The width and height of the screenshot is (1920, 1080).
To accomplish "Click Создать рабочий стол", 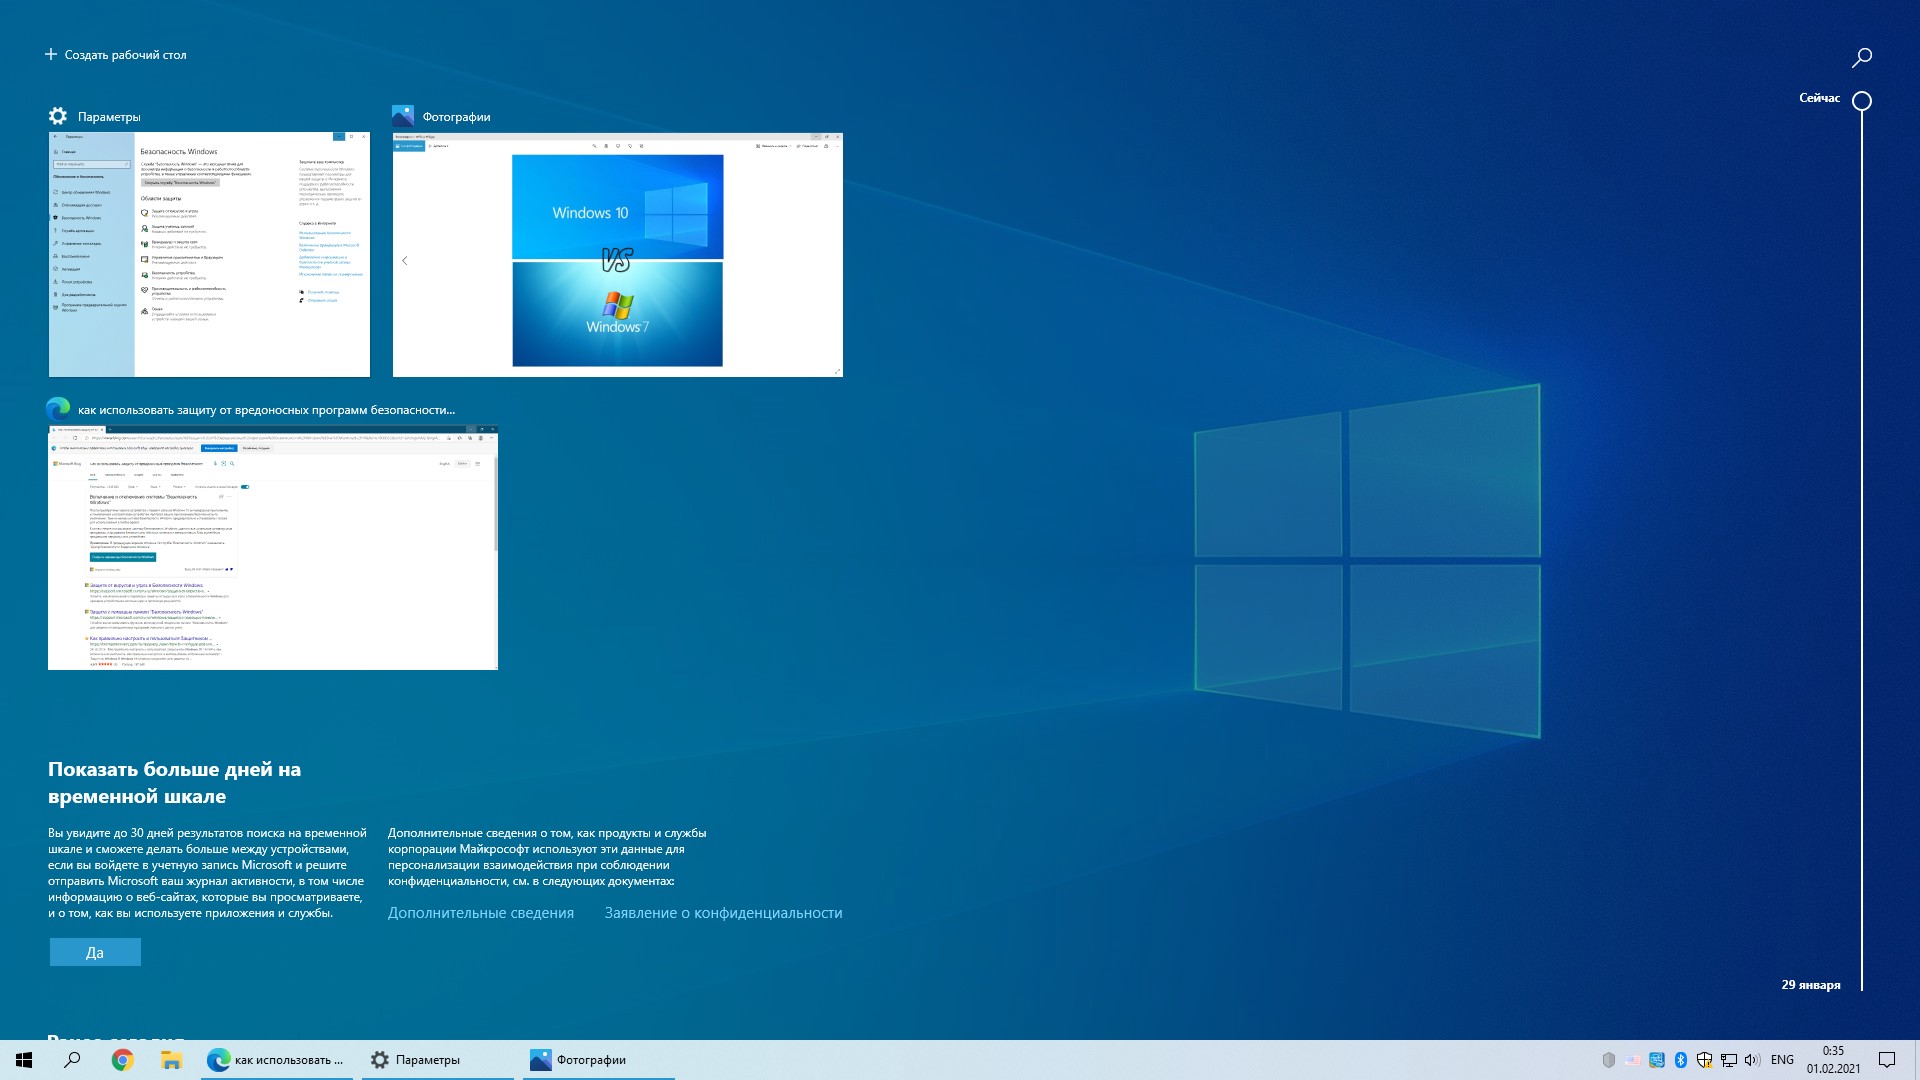I will pyautogui.click(x=115, y=55).
